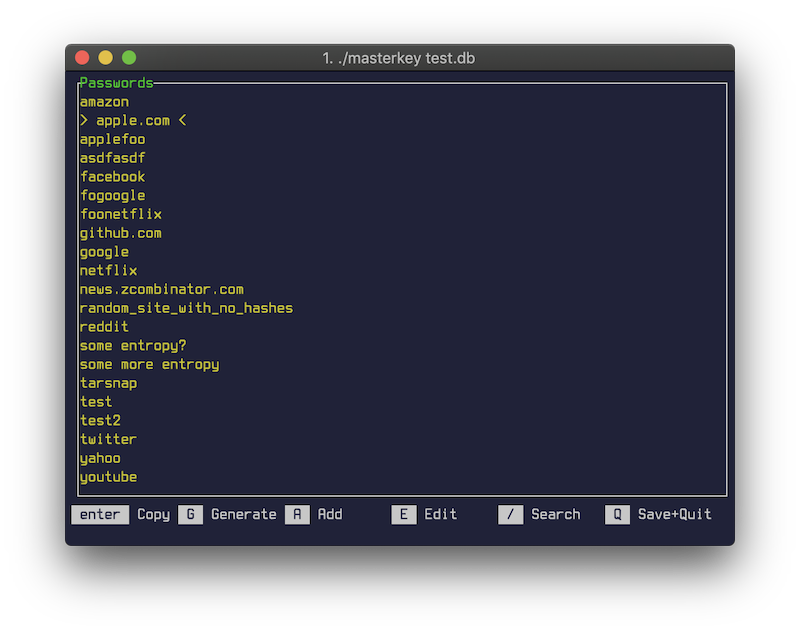The height and width of the screenshot is (632, 800).
Task: Click the window title masterkey test.db
Action: 398,58
